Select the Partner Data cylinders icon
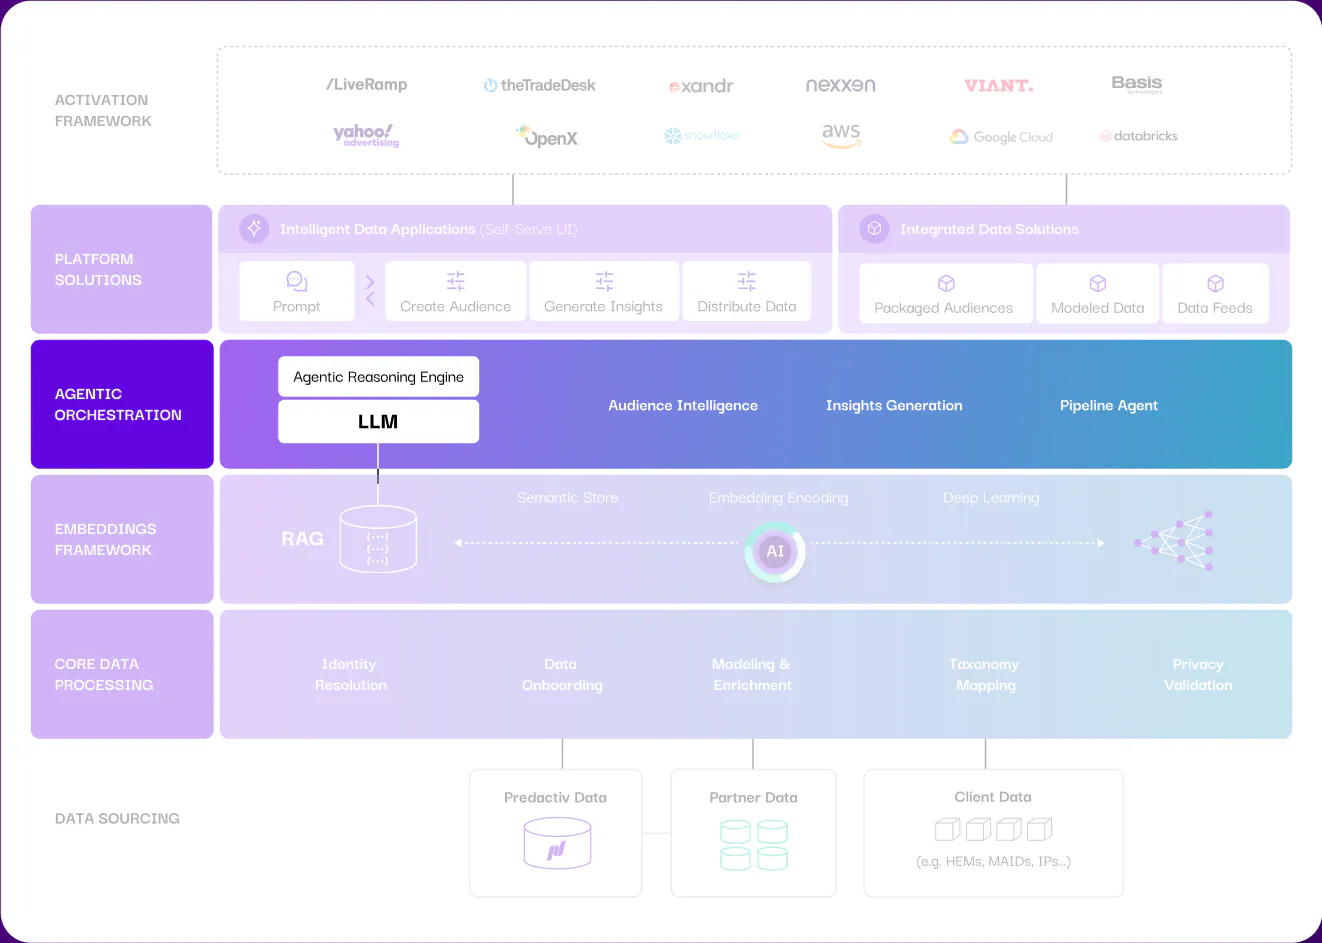Screen dimensions: 1322x943 (x=754, y=845)
